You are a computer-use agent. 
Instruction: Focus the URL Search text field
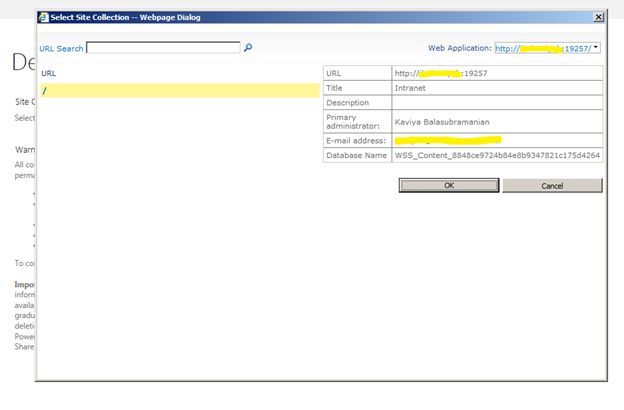(x=163, y=47)
